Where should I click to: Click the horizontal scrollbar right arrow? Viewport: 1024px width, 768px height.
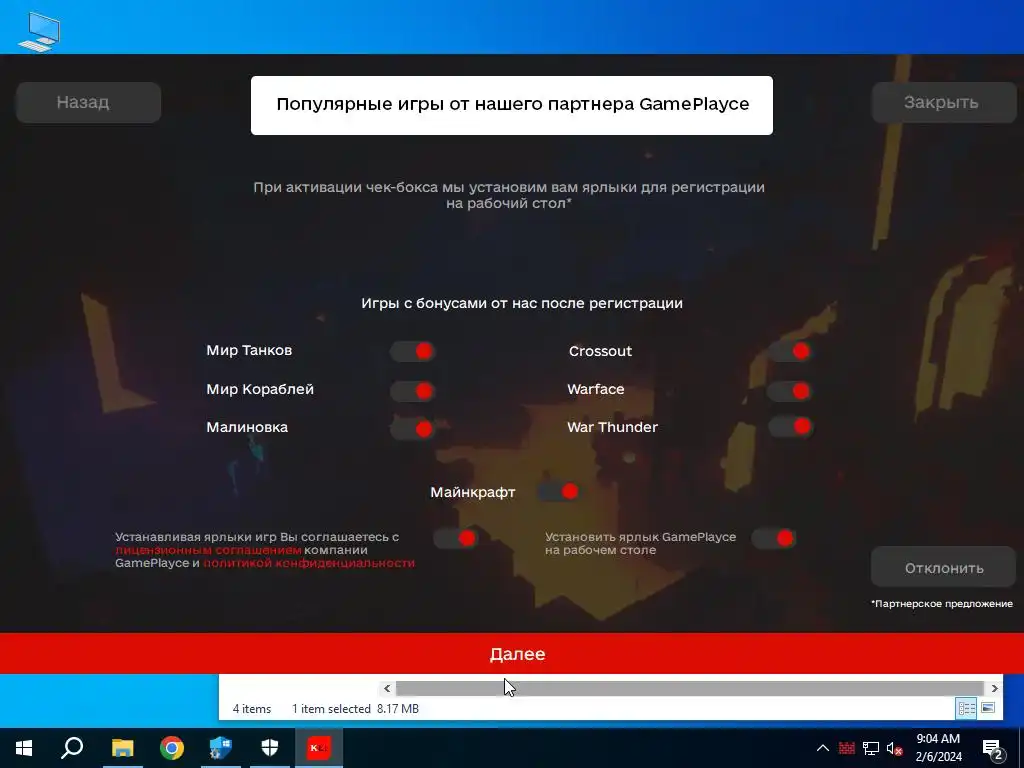point(995,688)
